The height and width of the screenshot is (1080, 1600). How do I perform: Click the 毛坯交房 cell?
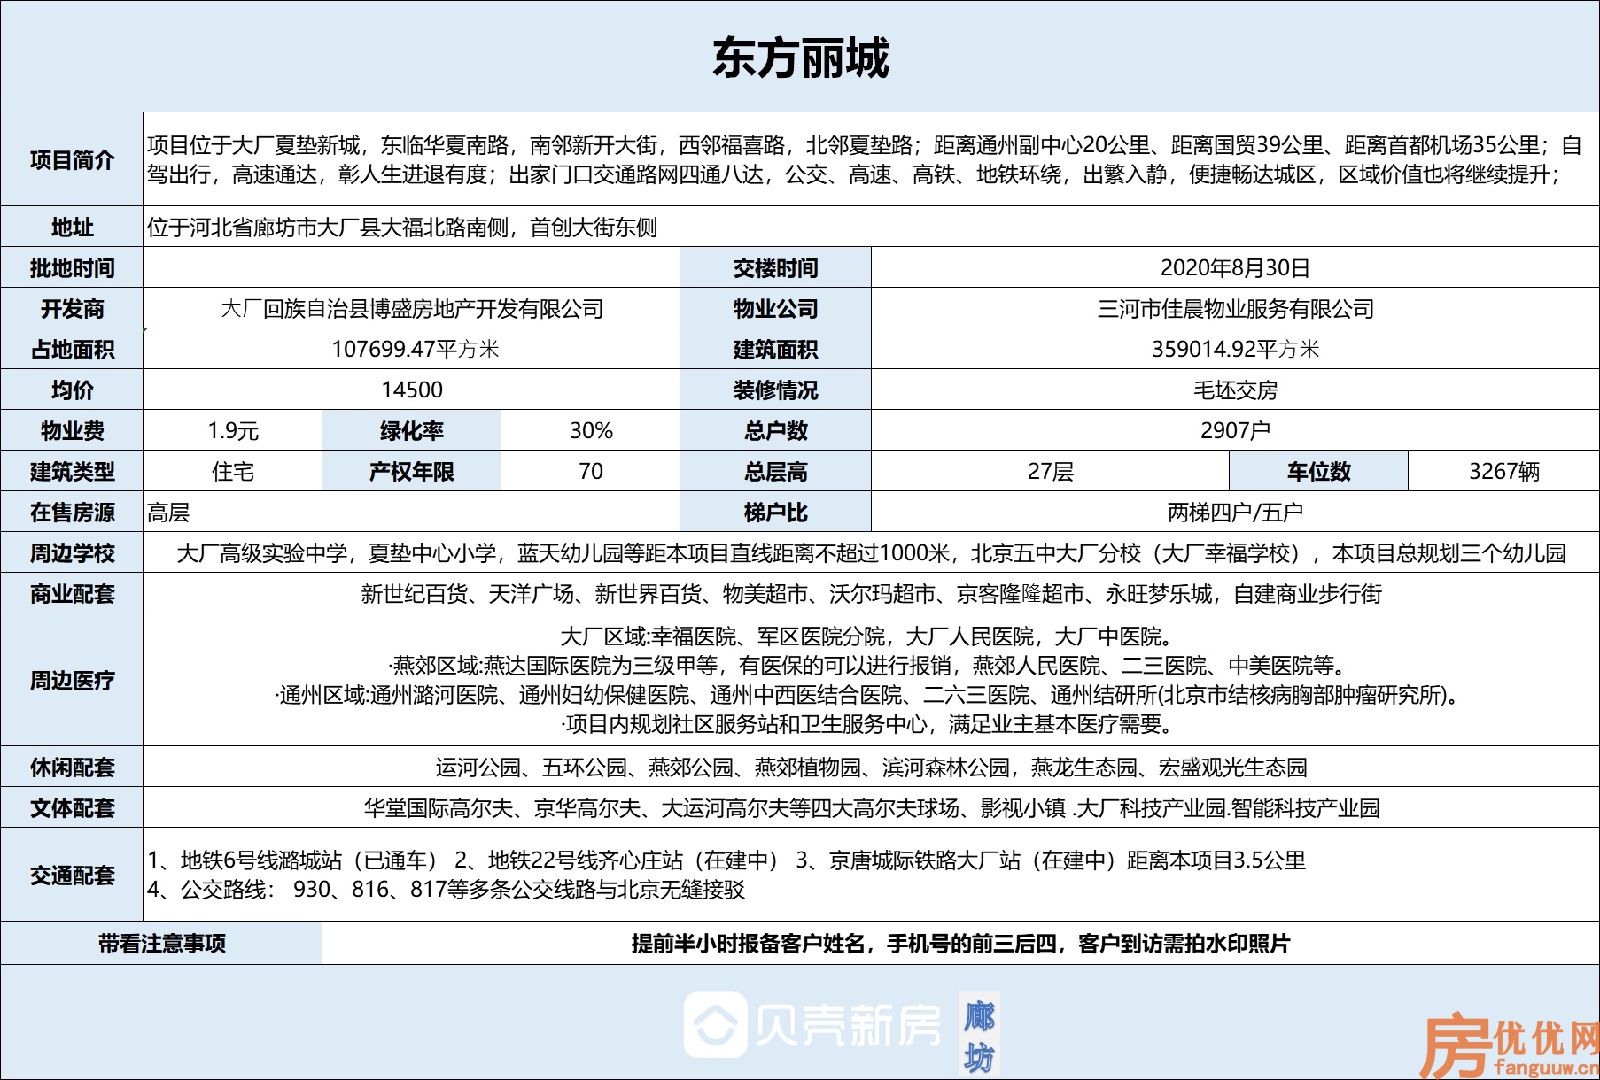tap(1235, 390)
